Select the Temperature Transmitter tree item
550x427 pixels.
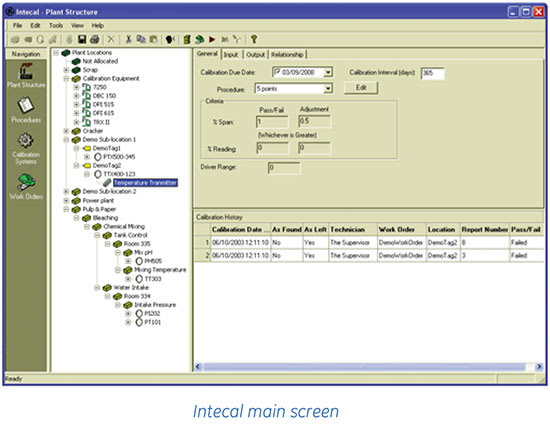145,182
